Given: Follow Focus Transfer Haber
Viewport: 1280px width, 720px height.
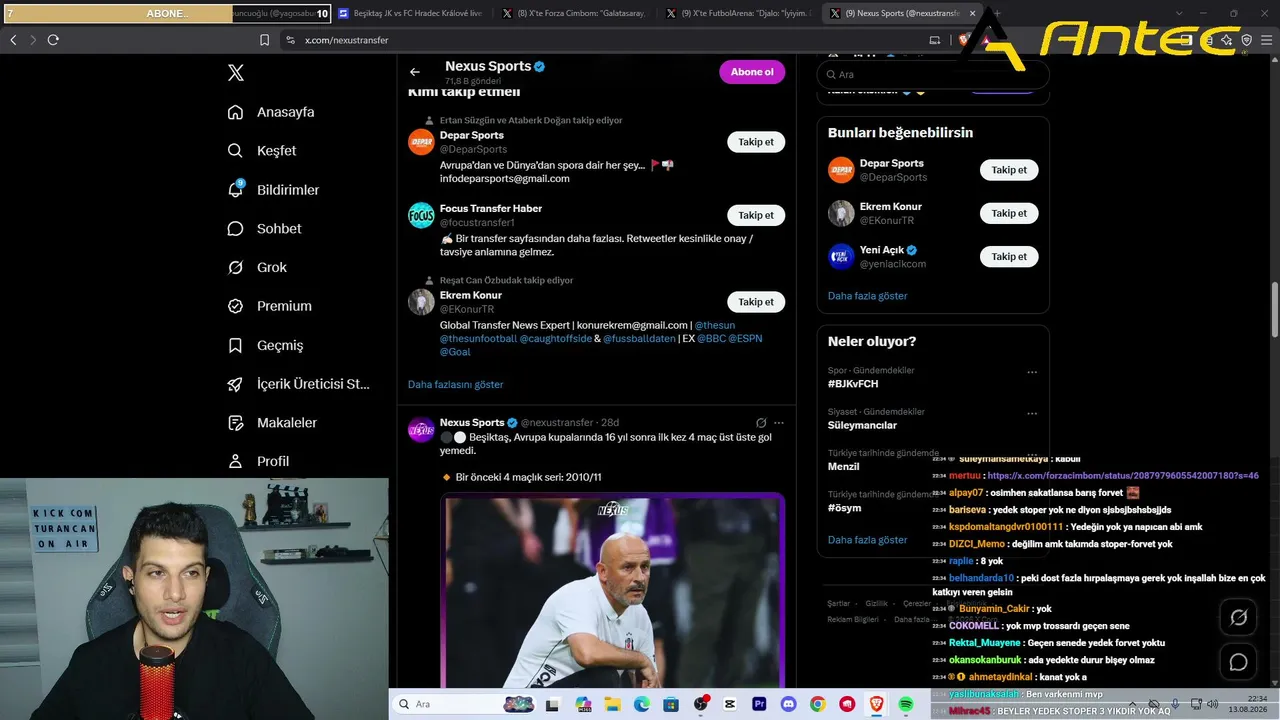Looking at the screenshot, I should (x=756, y=215).
